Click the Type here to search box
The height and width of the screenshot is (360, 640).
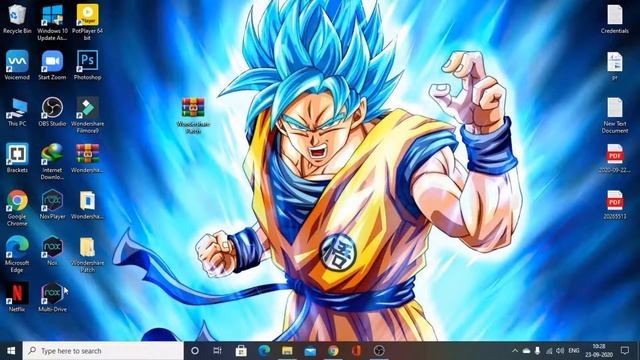[103, 351]
